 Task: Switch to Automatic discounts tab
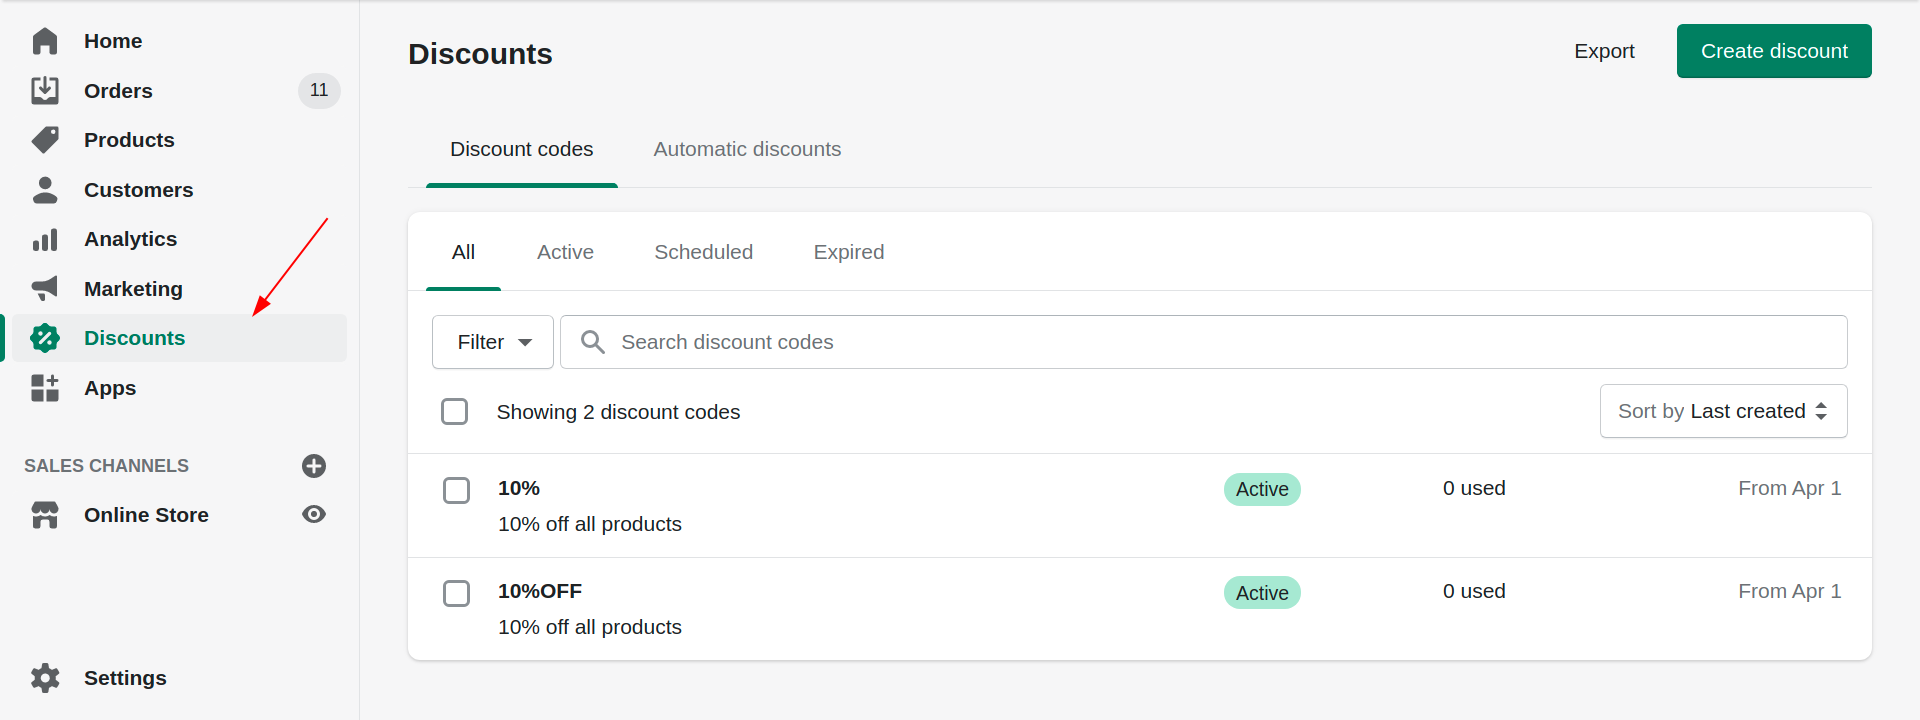747,149
